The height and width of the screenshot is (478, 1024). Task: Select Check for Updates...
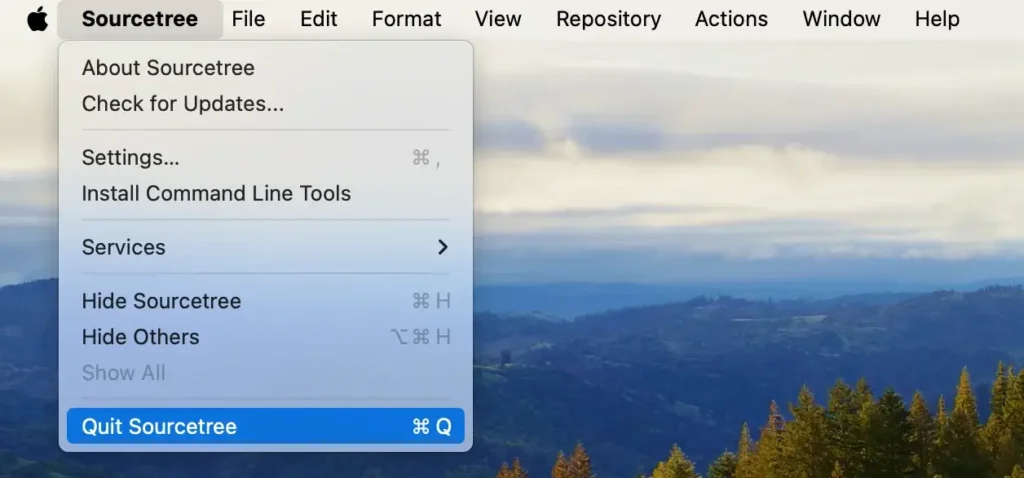[265, 104]
